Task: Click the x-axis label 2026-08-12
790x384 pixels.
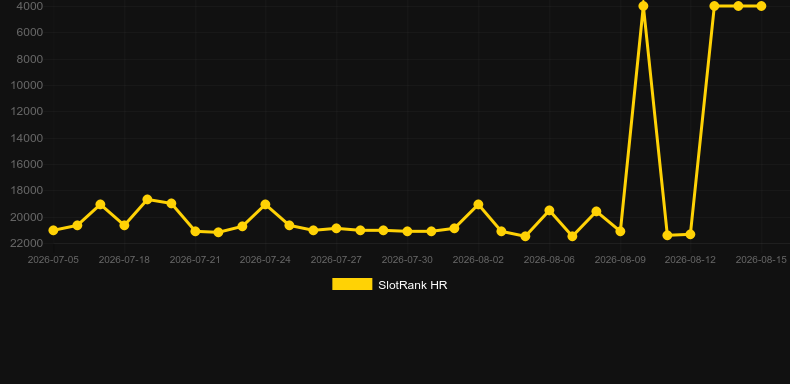Action: 690,260
